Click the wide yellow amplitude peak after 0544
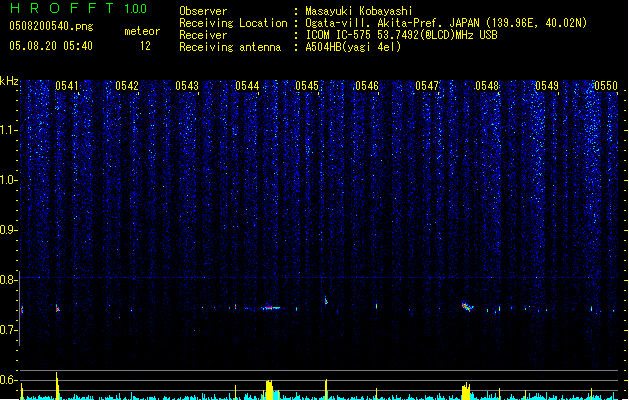629x400 pixels. click(270, 390)
